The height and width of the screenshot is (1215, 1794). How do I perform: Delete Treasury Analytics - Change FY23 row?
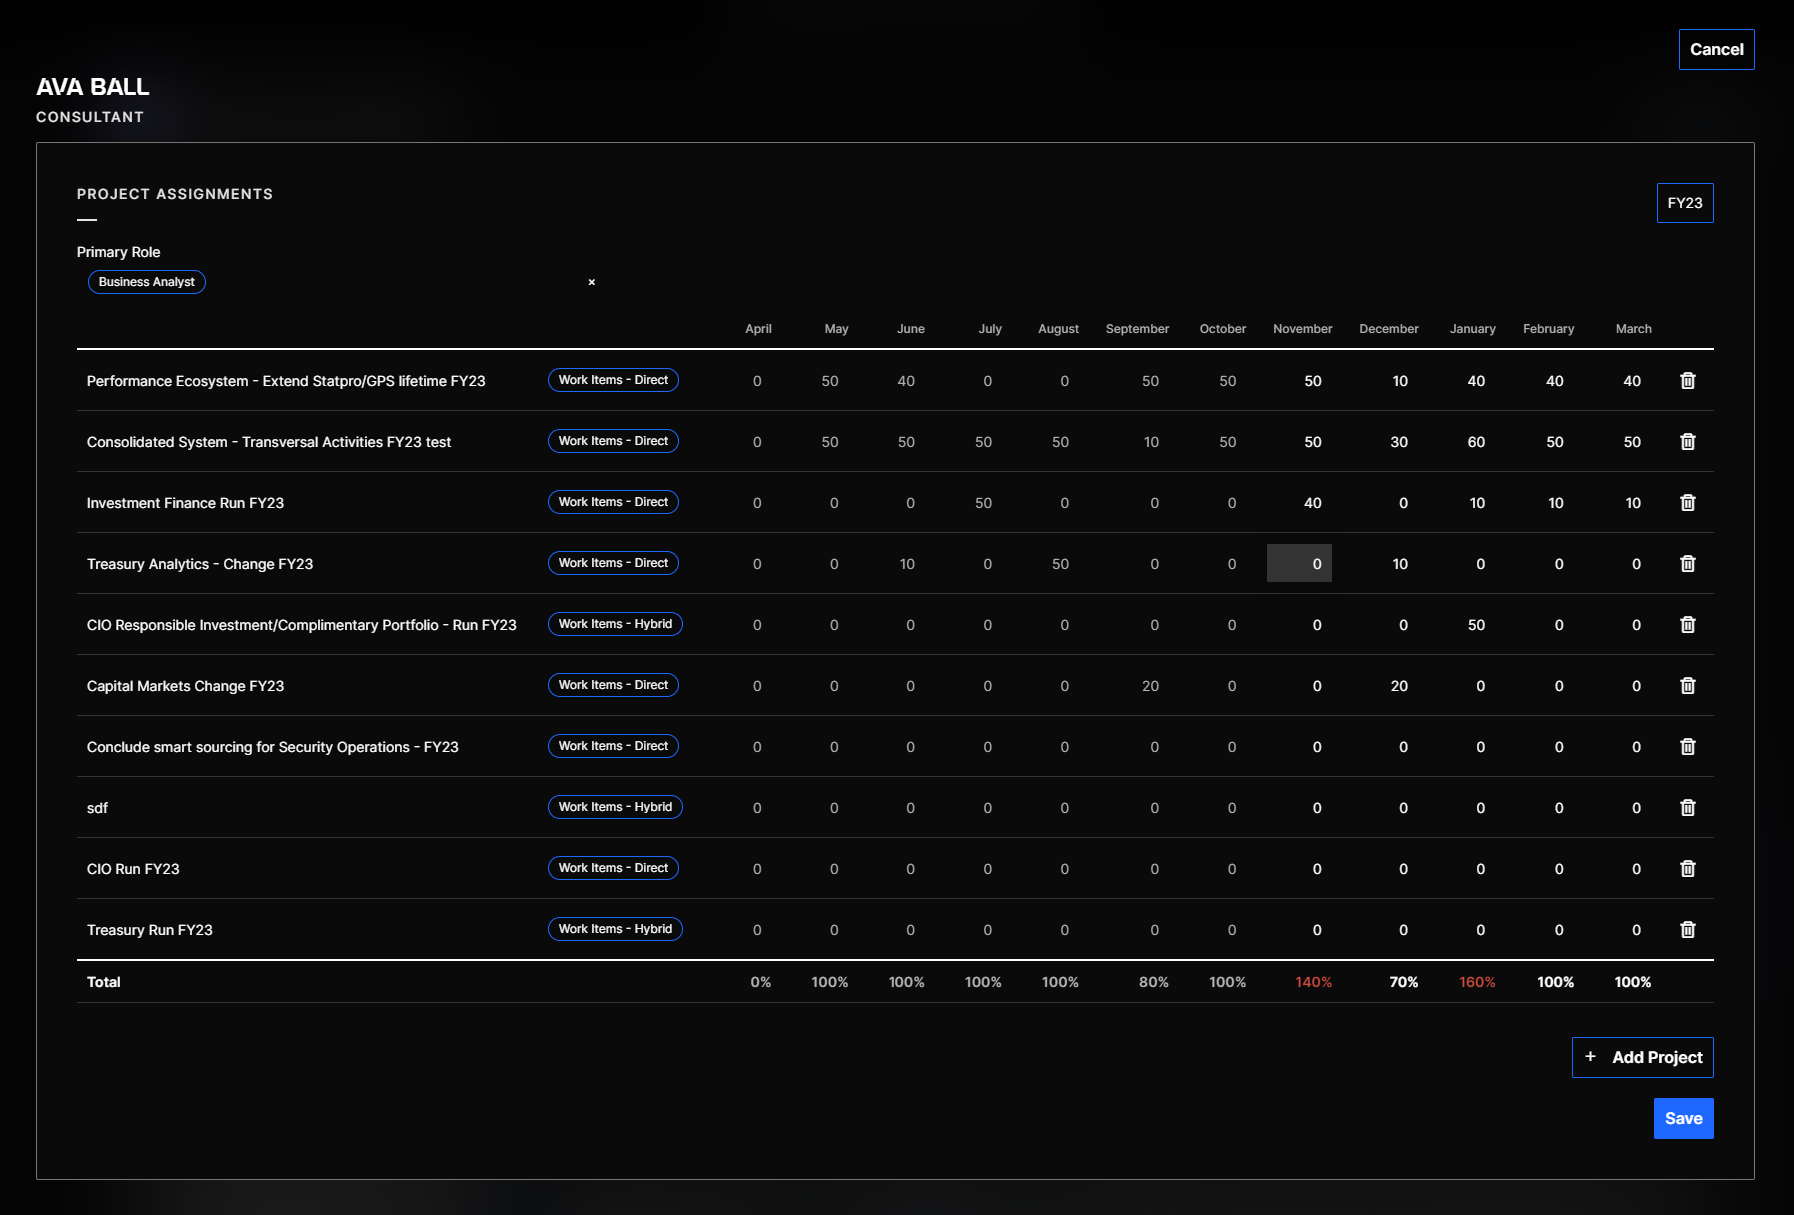tap(1687, 564)
